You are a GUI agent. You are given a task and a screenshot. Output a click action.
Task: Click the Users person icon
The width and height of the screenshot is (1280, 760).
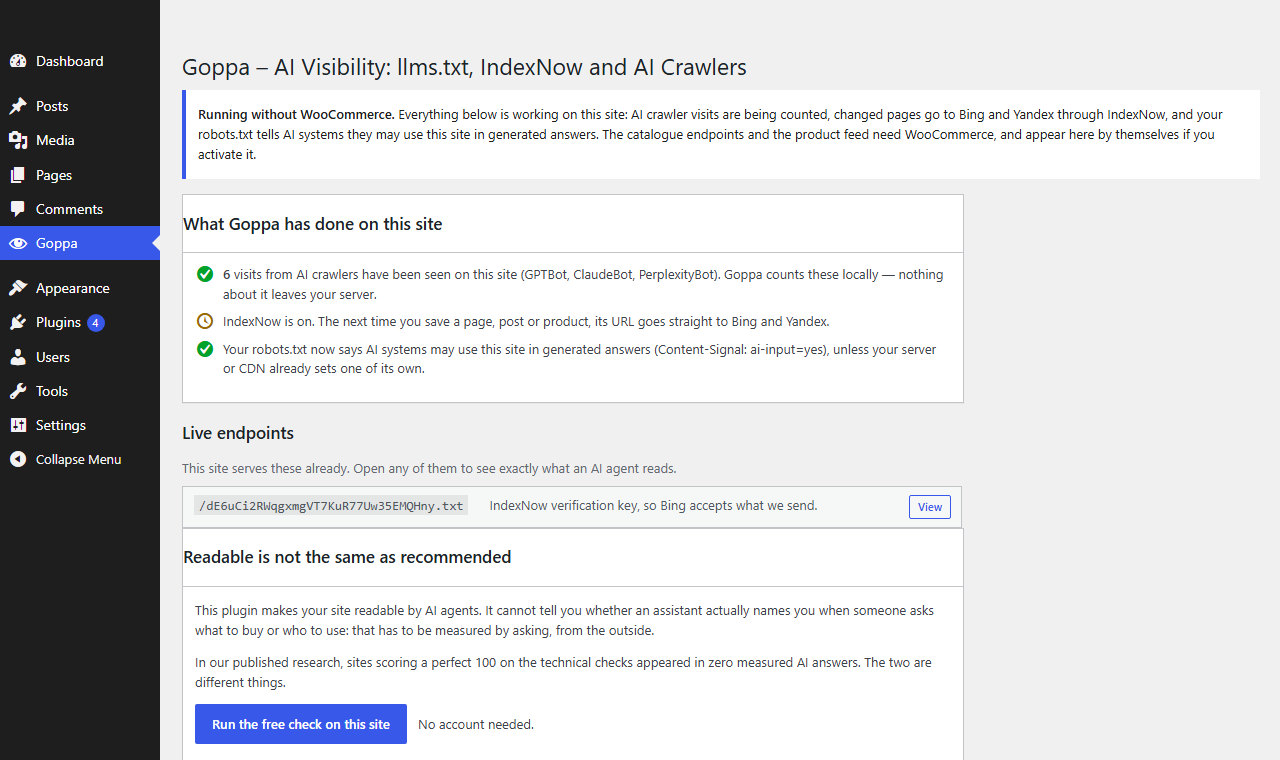click(18, 357)
